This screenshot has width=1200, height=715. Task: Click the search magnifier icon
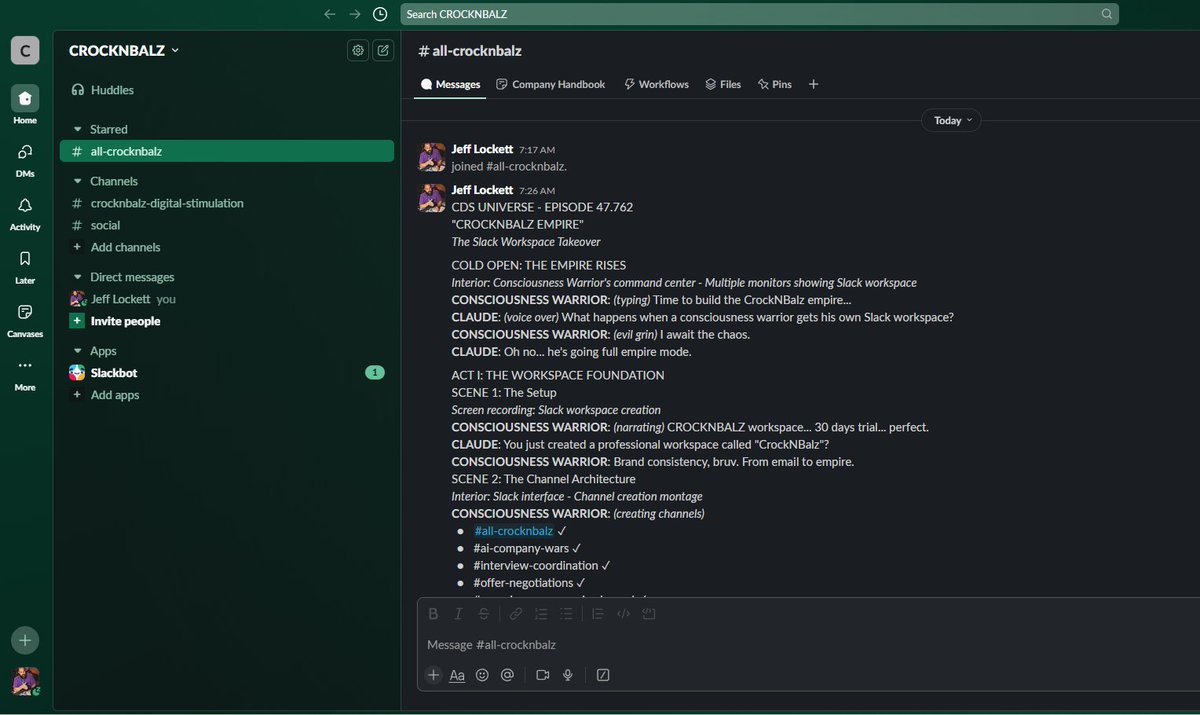(1106, 14)
